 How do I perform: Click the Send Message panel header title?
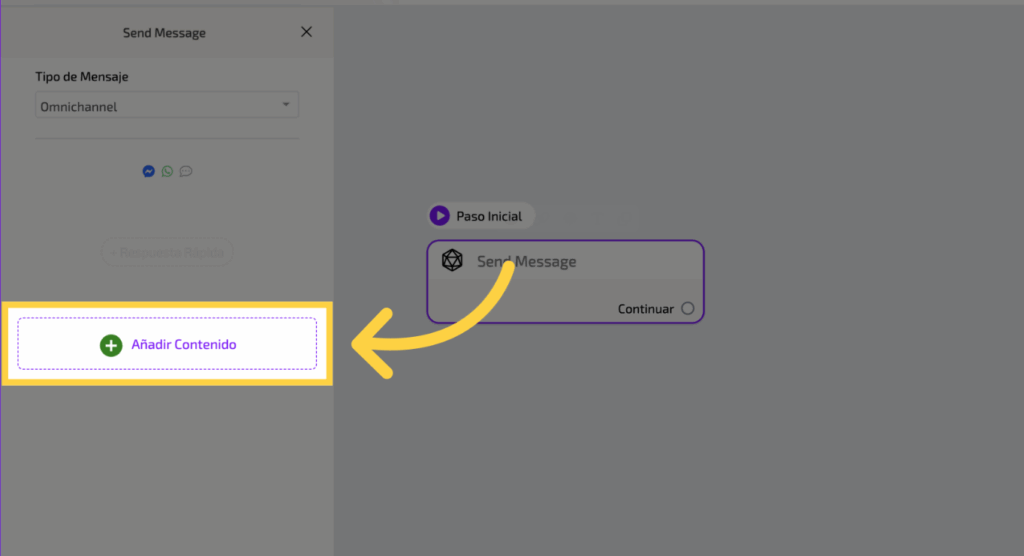point(164,33)
